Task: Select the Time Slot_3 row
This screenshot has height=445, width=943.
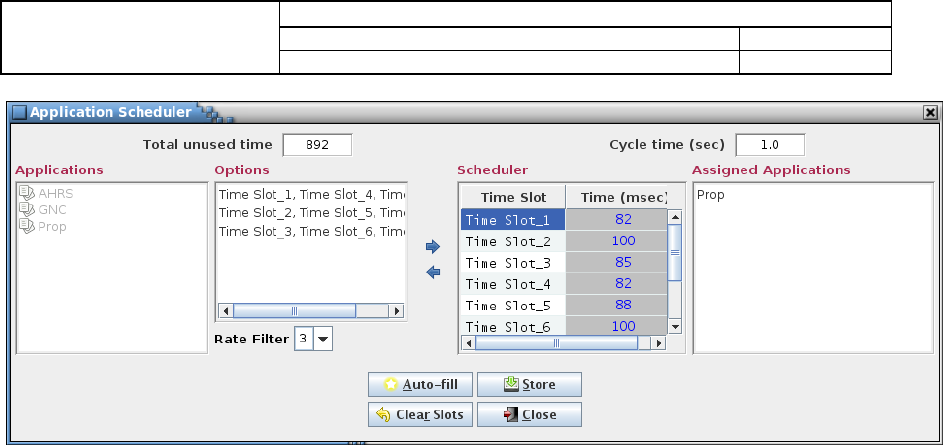Action: (x=564, y=263)
